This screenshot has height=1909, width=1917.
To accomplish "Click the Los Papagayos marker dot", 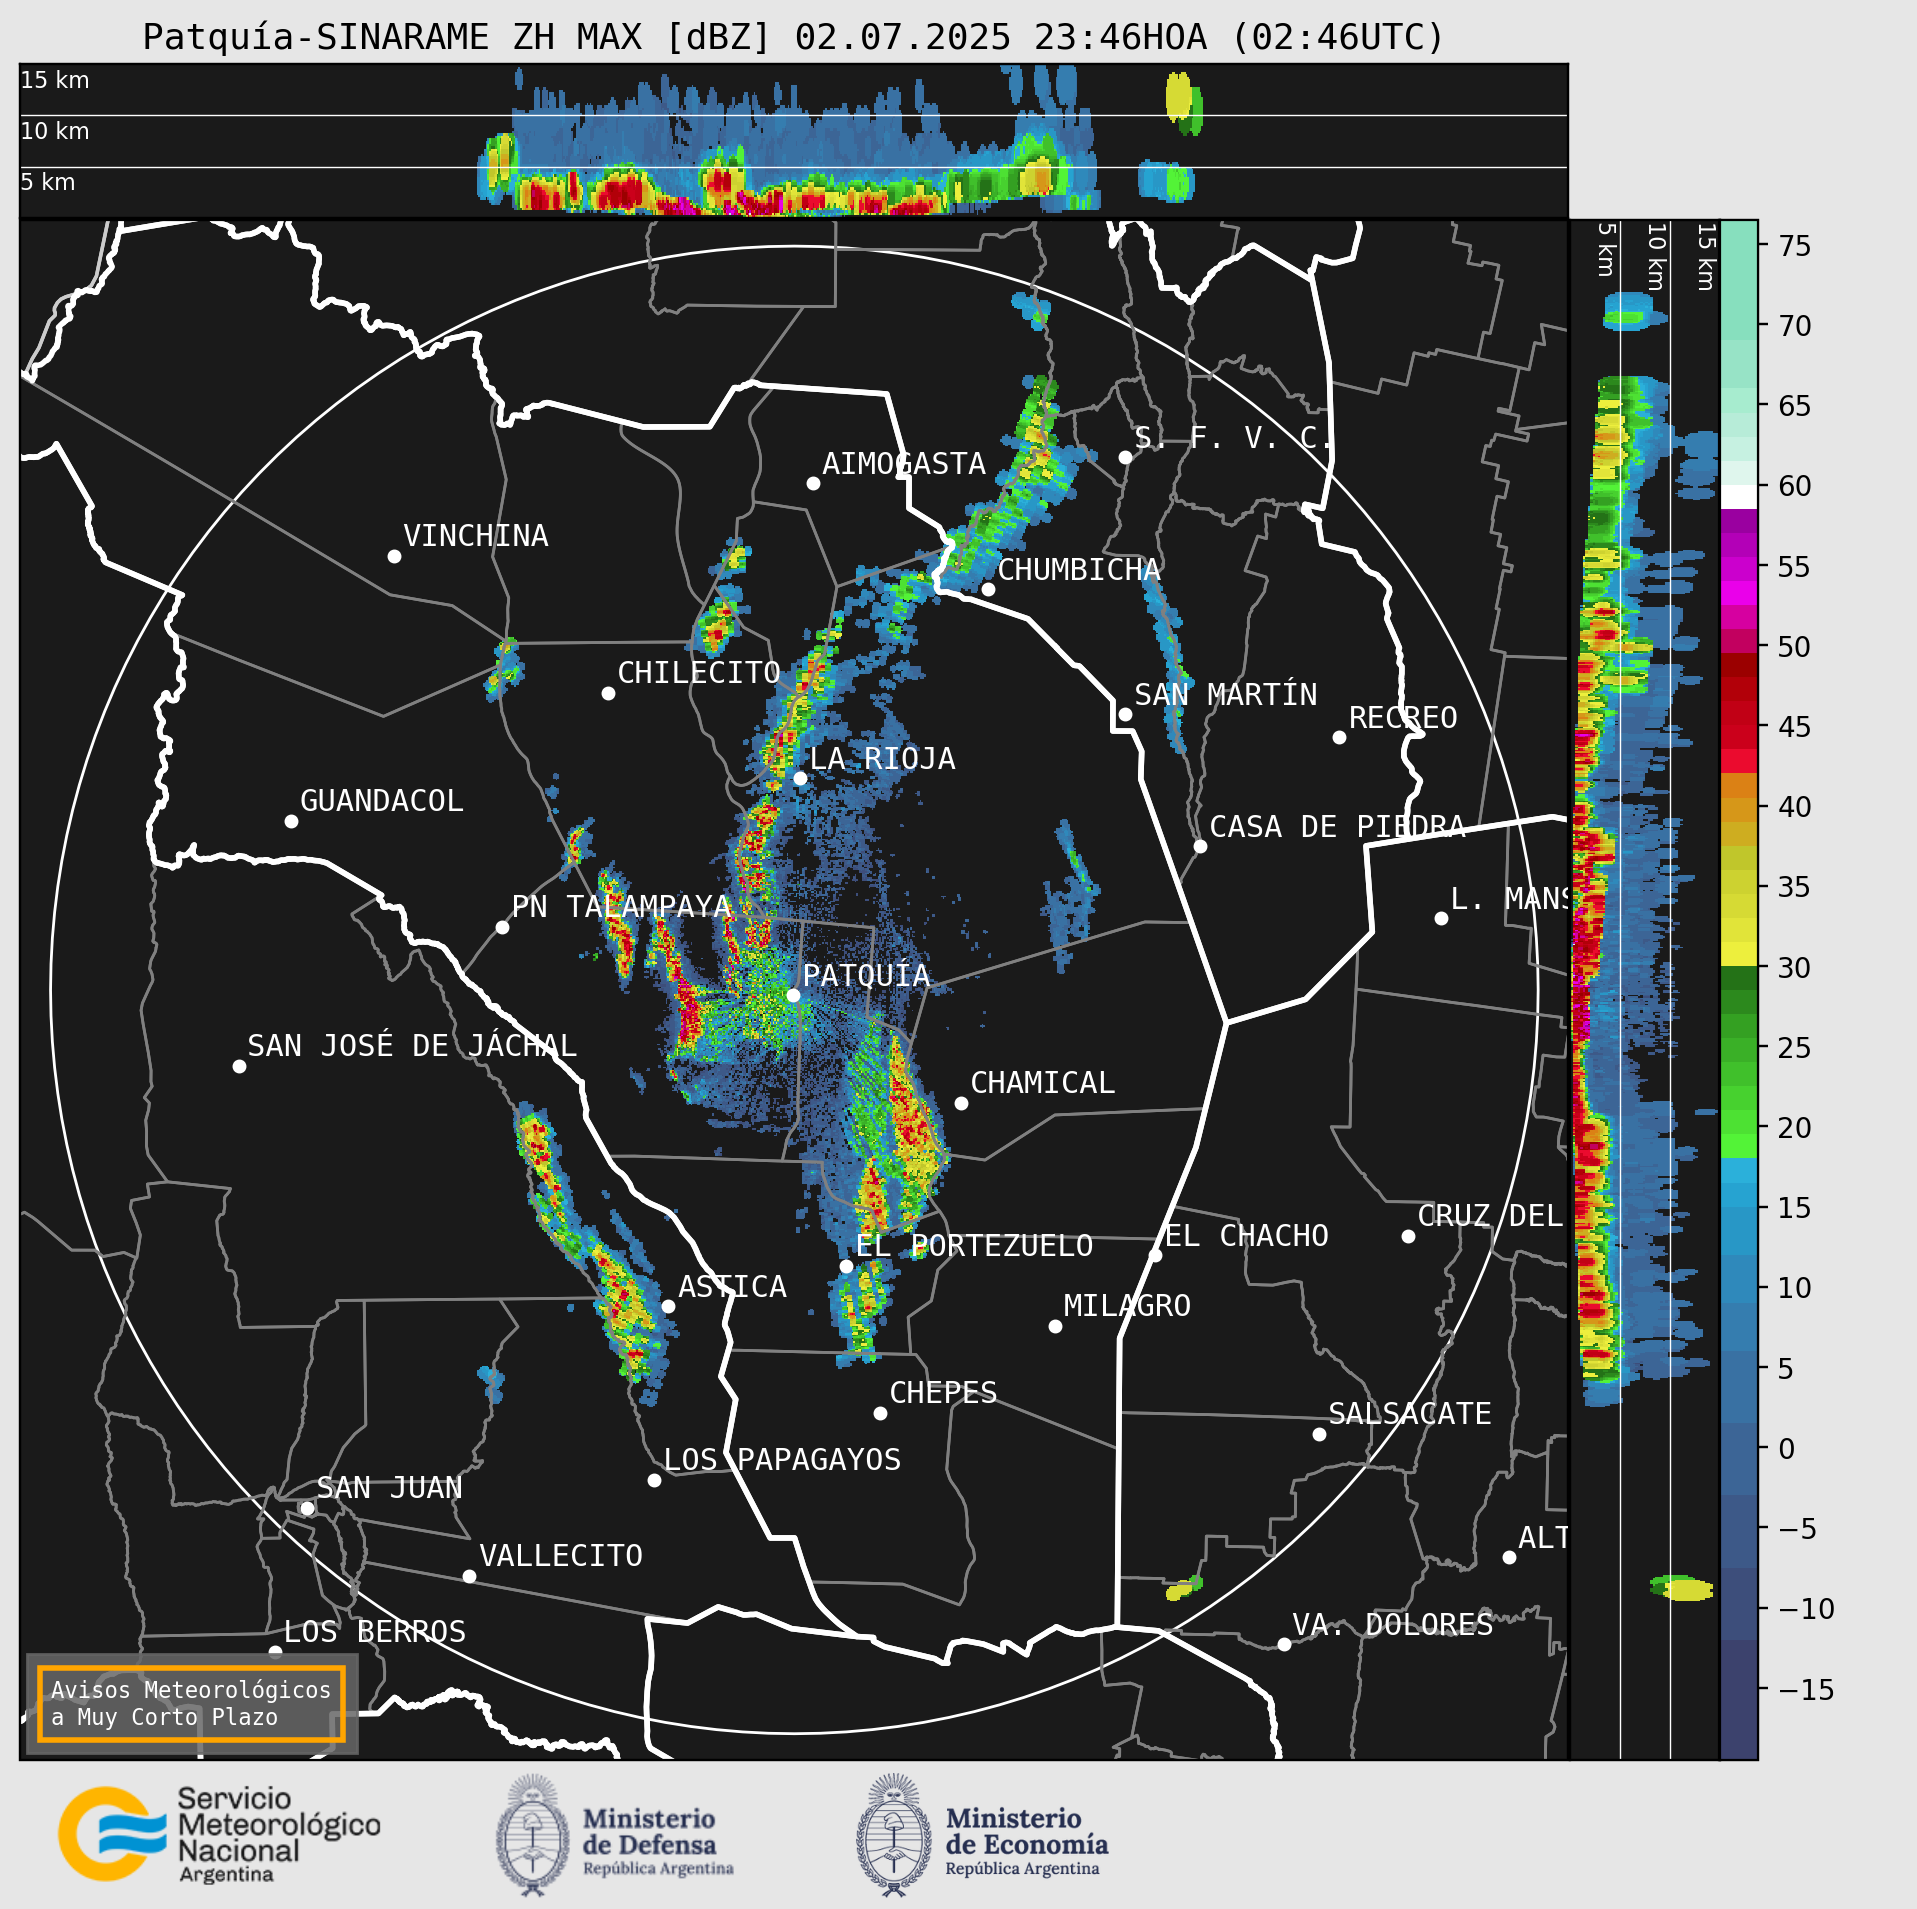I will (654, 1480).
